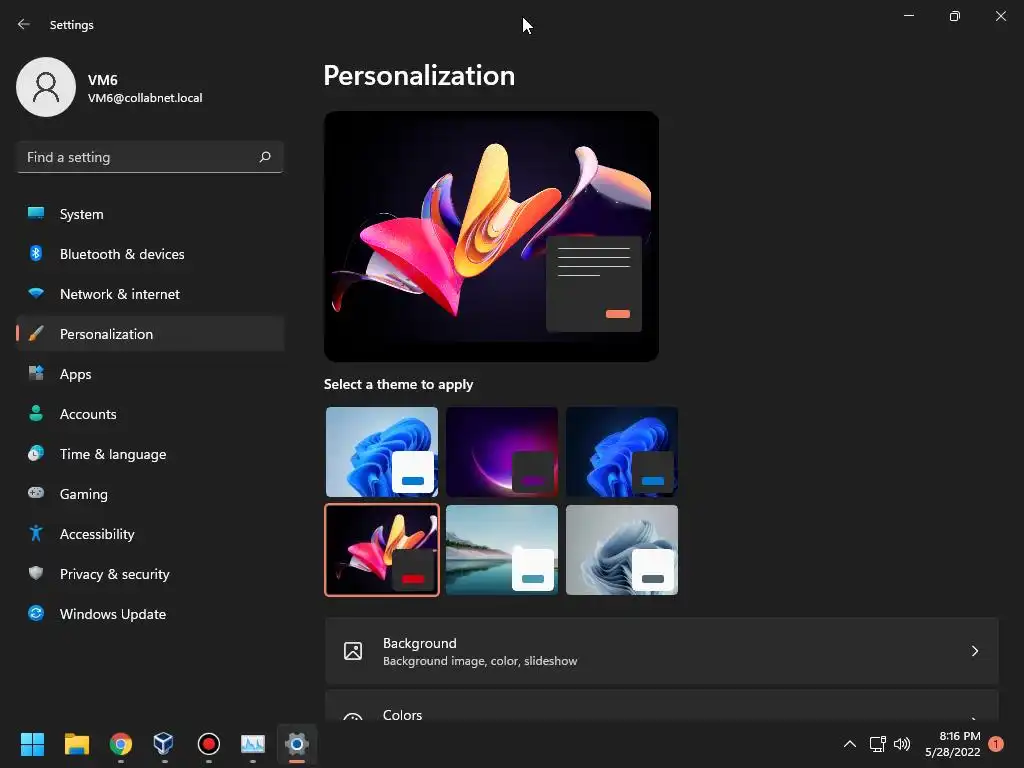Open the Windows Update page
Image resolution: width=1024 pixels, height=768 pixels.
click(150, 613)
